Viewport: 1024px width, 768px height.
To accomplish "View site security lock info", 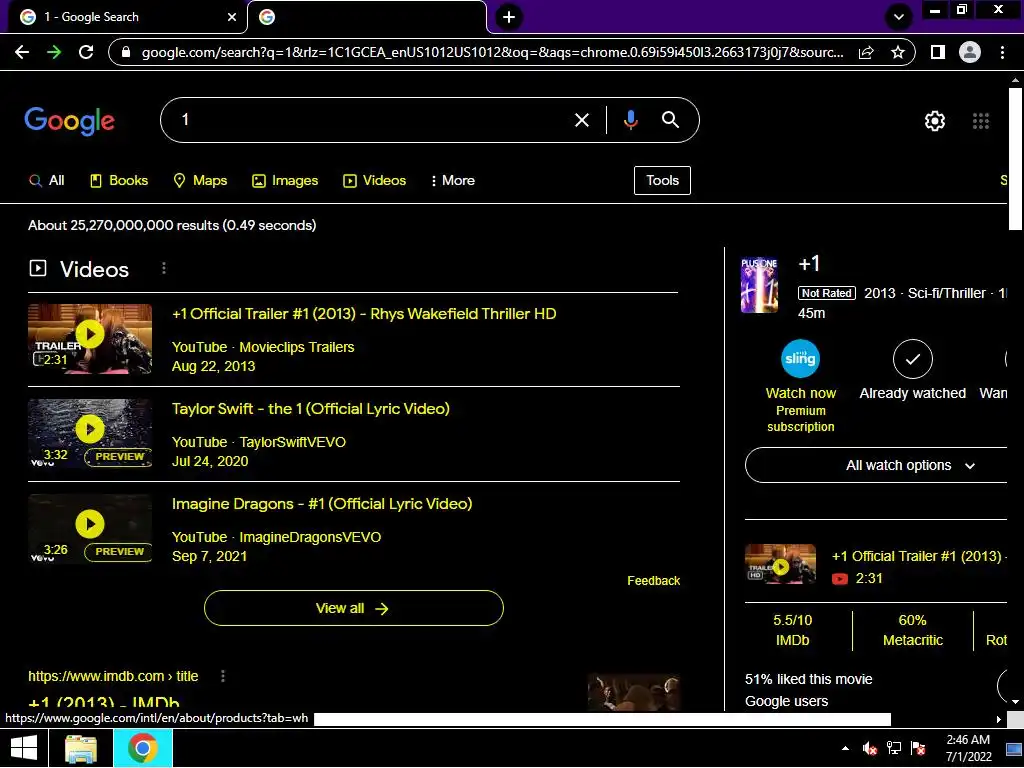I will [126, 52].
